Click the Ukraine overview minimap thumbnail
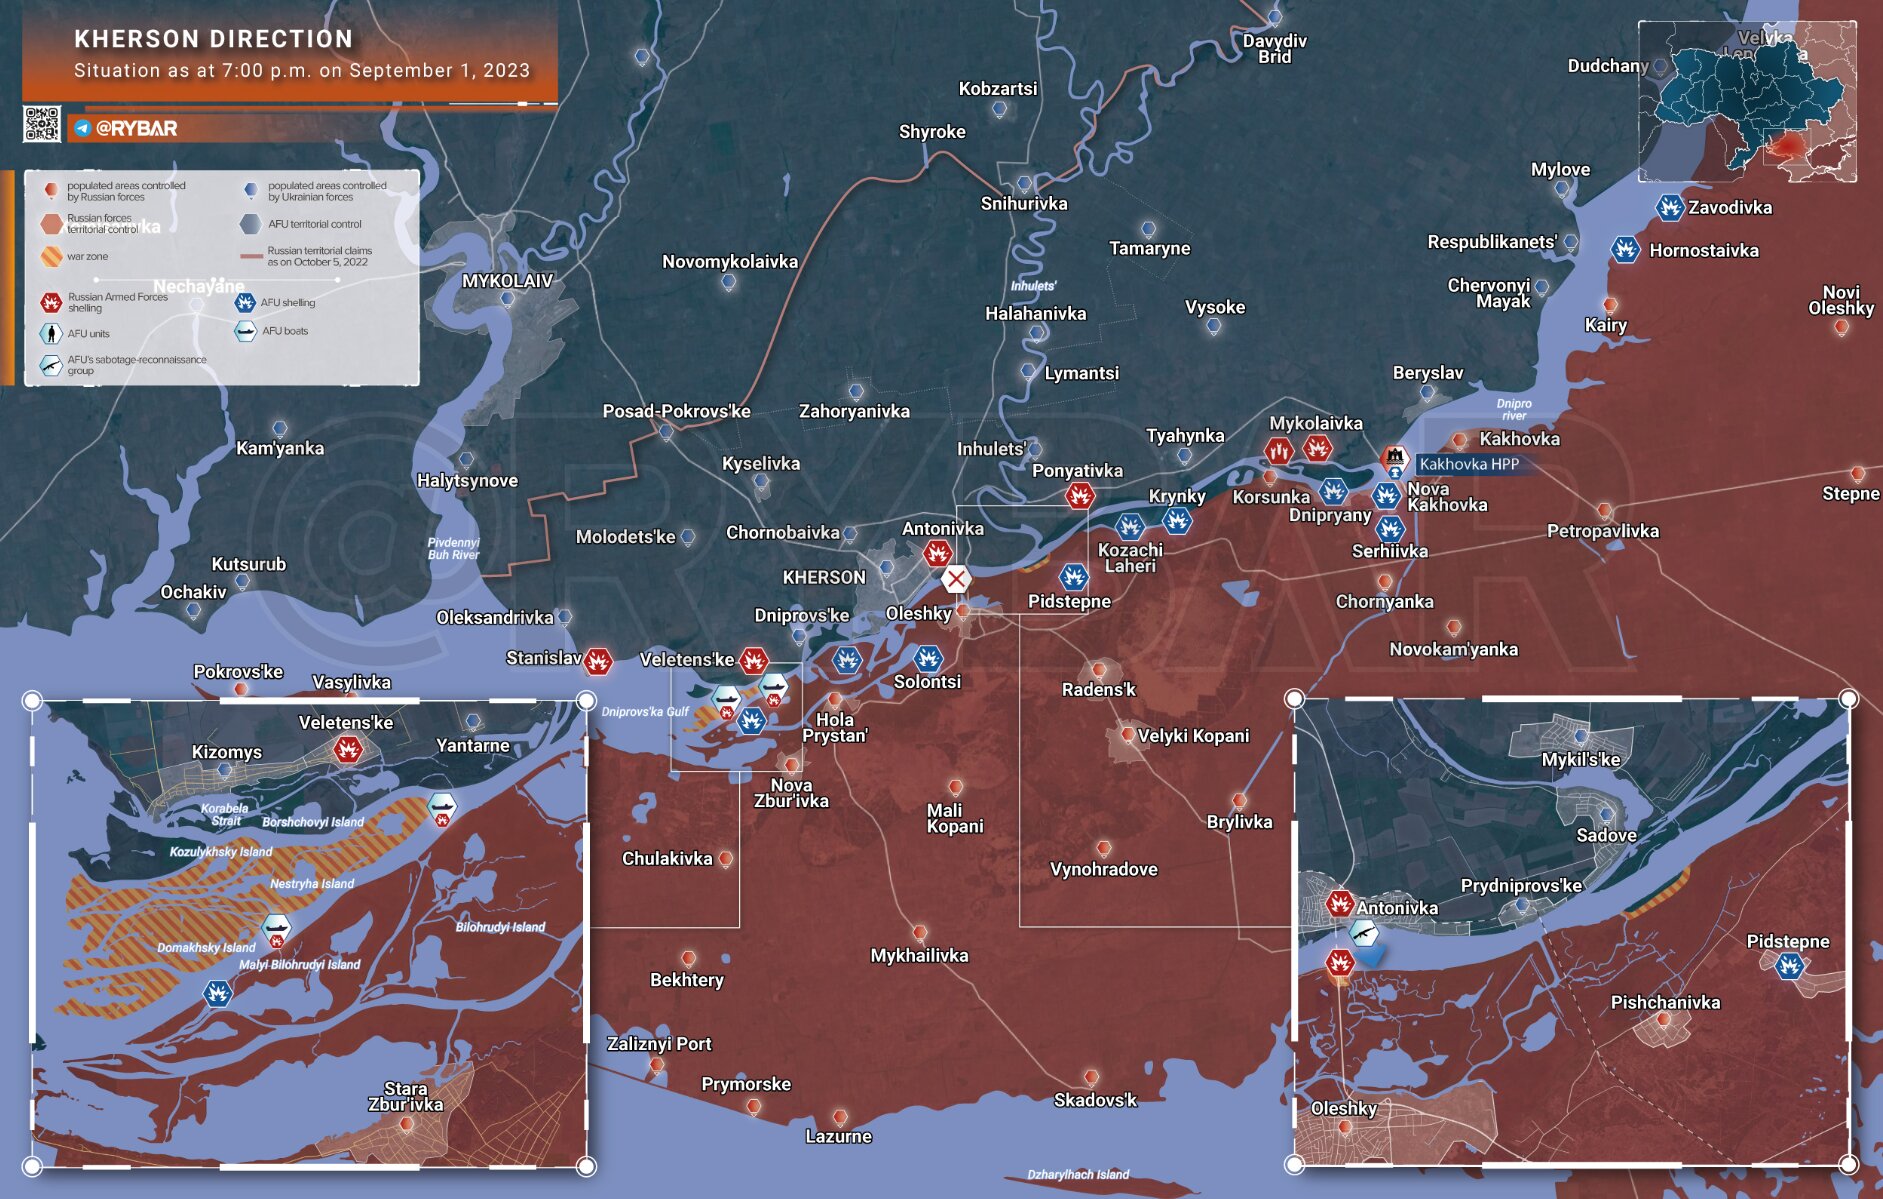 (1748, 101)
